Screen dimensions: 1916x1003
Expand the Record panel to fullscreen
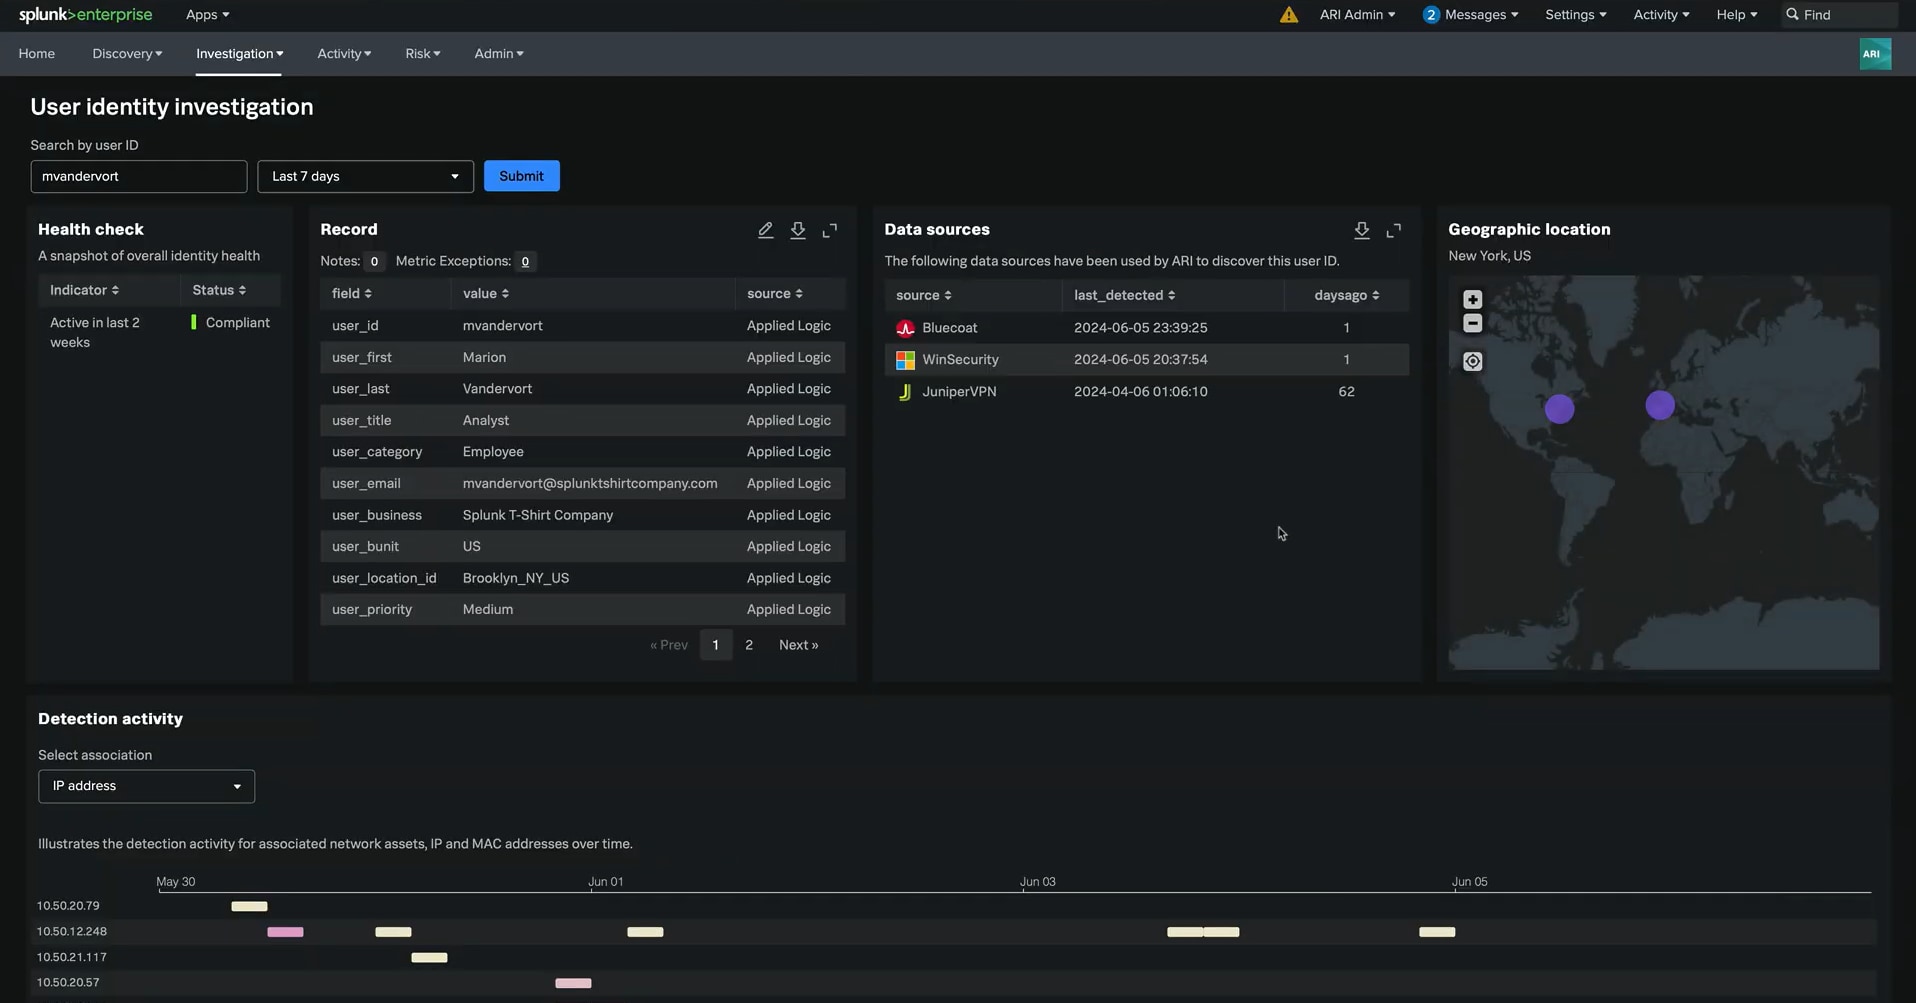pos(830,230)
